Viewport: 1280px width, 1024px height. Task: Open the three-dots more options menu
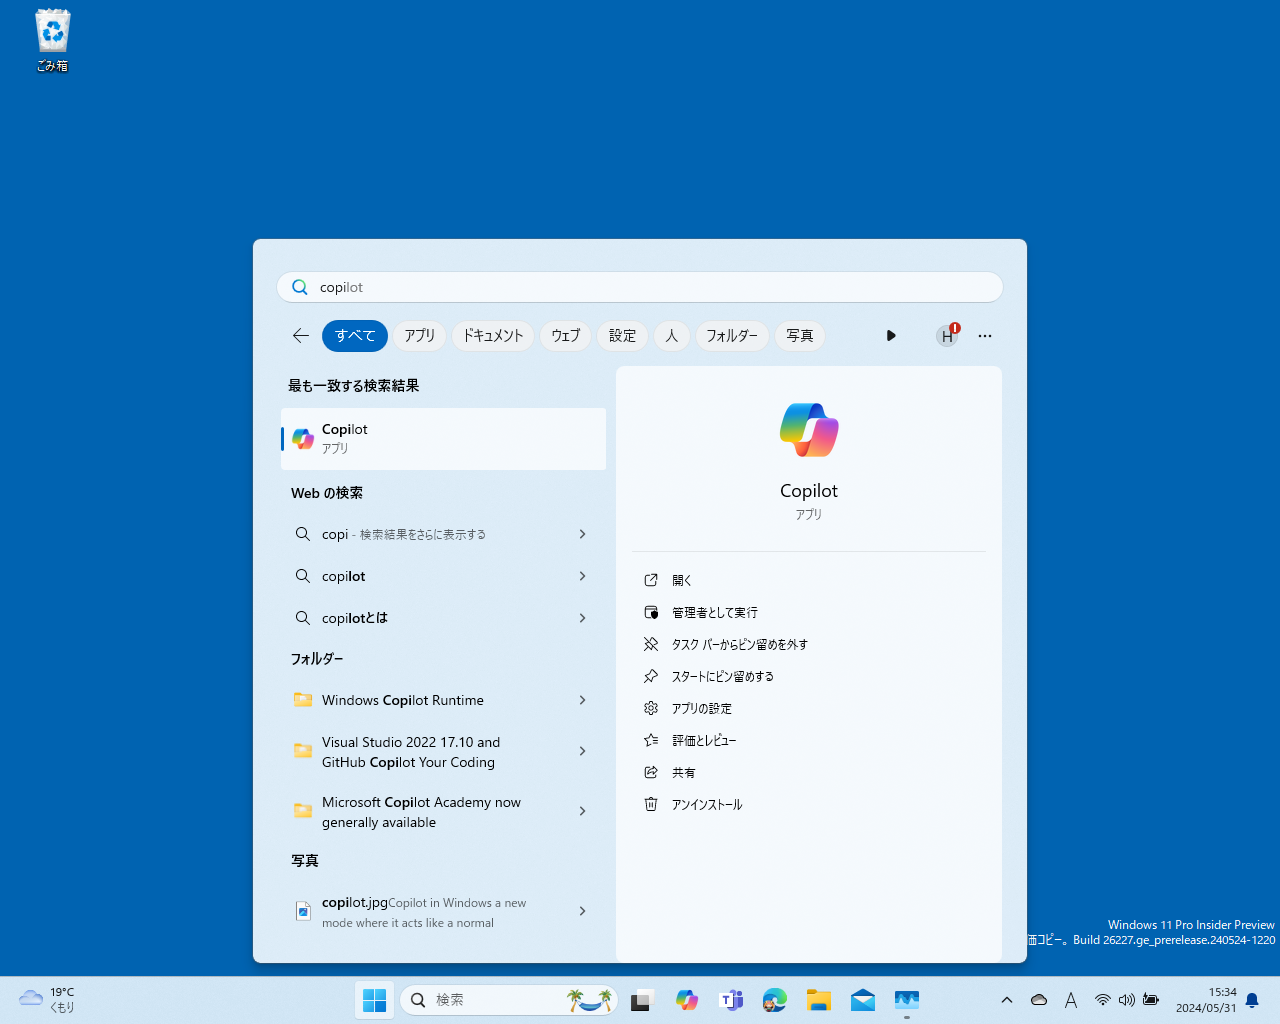[985, 336]
